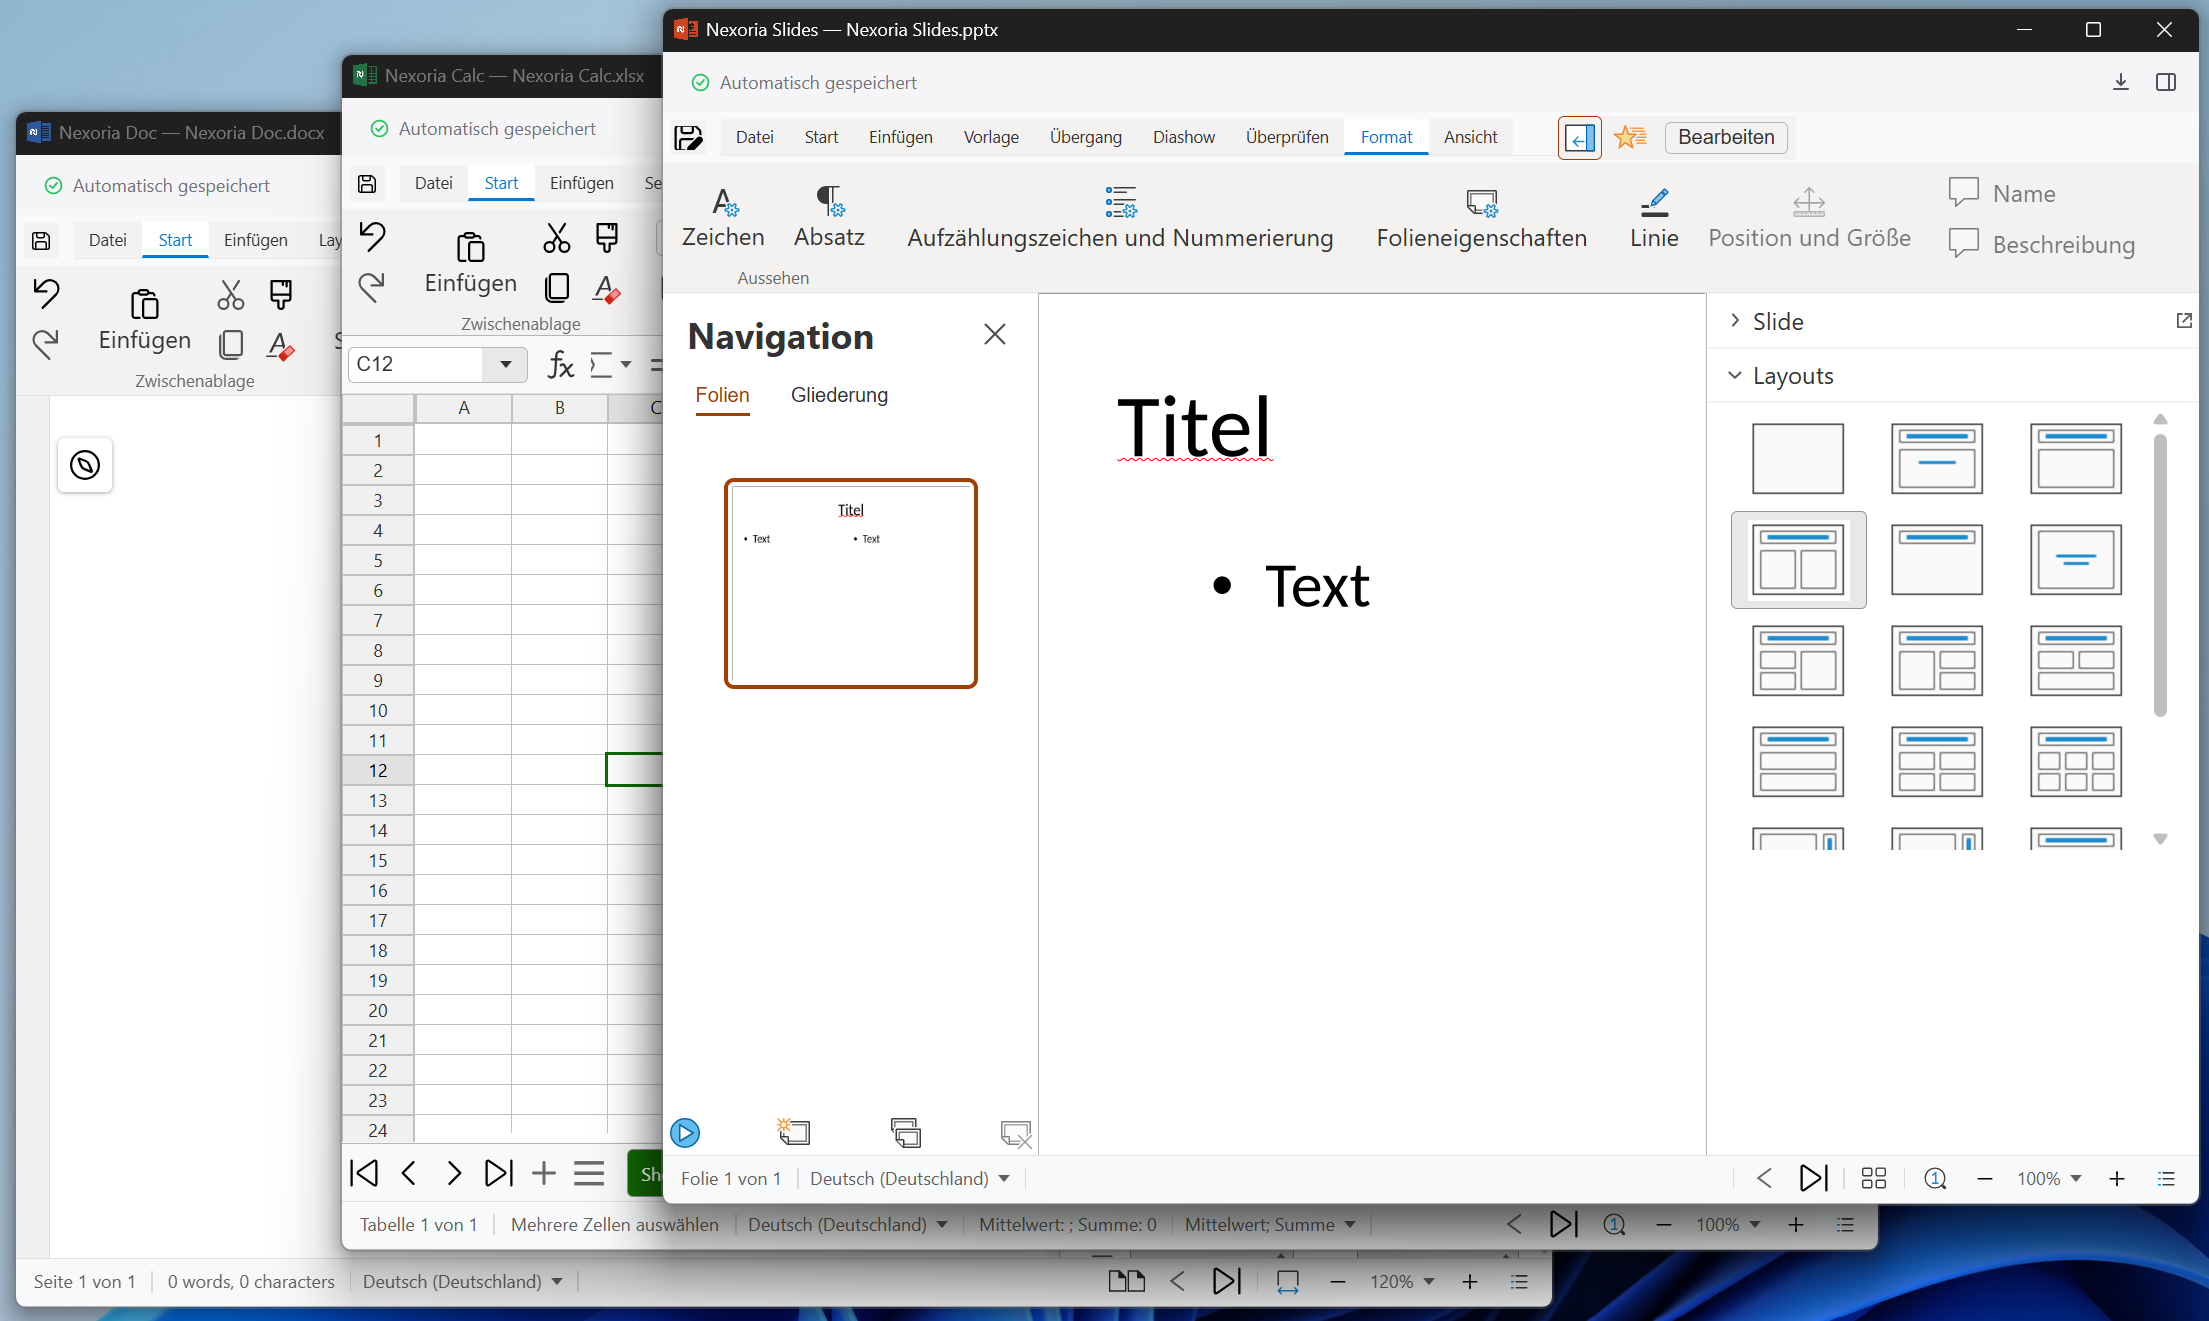
Task: Open 120% zoom dropdown in Doc
Action: [1401, 1281]
